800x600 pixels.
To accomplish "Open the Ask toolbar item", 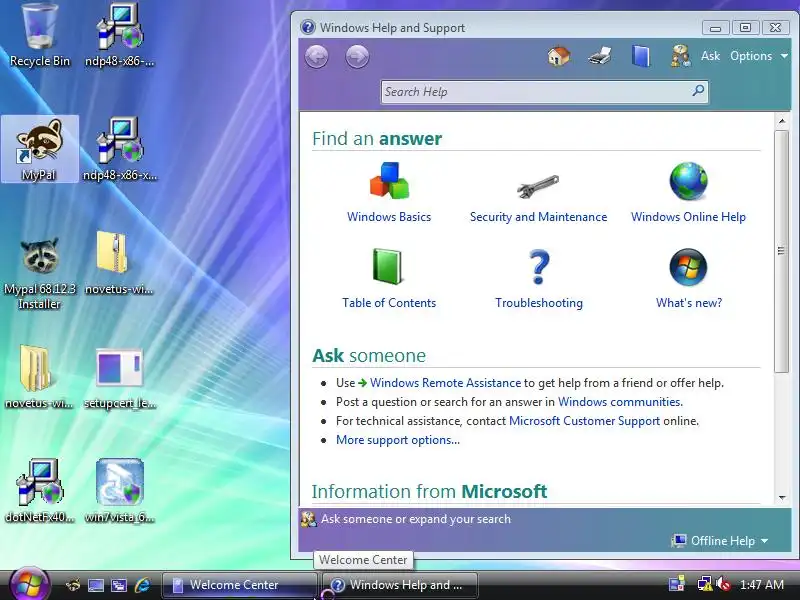I will tap(710, 56).
